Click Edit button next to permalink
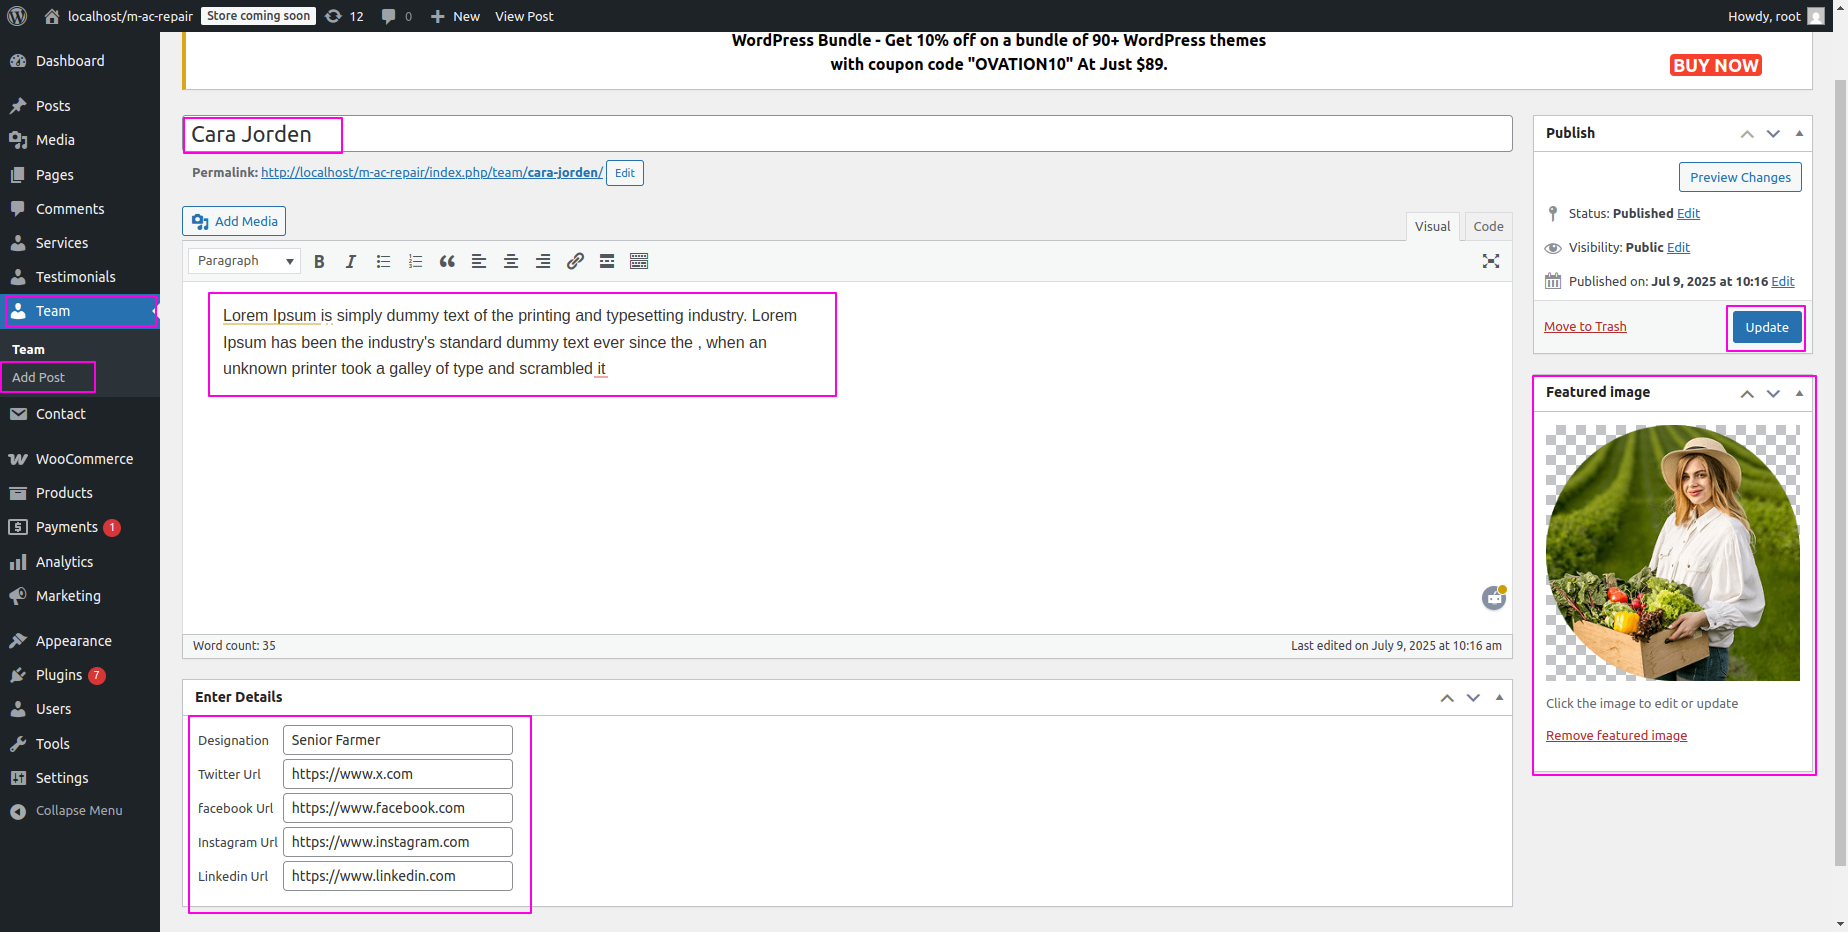The image size is (1848, 932). coord(625,173)
